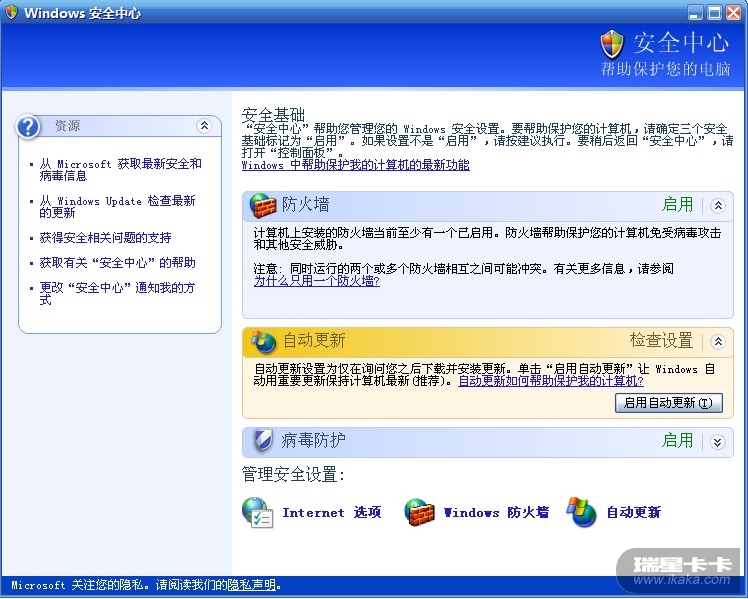Close the Windows 安全中心 window
This screenshot has width=748, height=599.
[x=734, y=12]
